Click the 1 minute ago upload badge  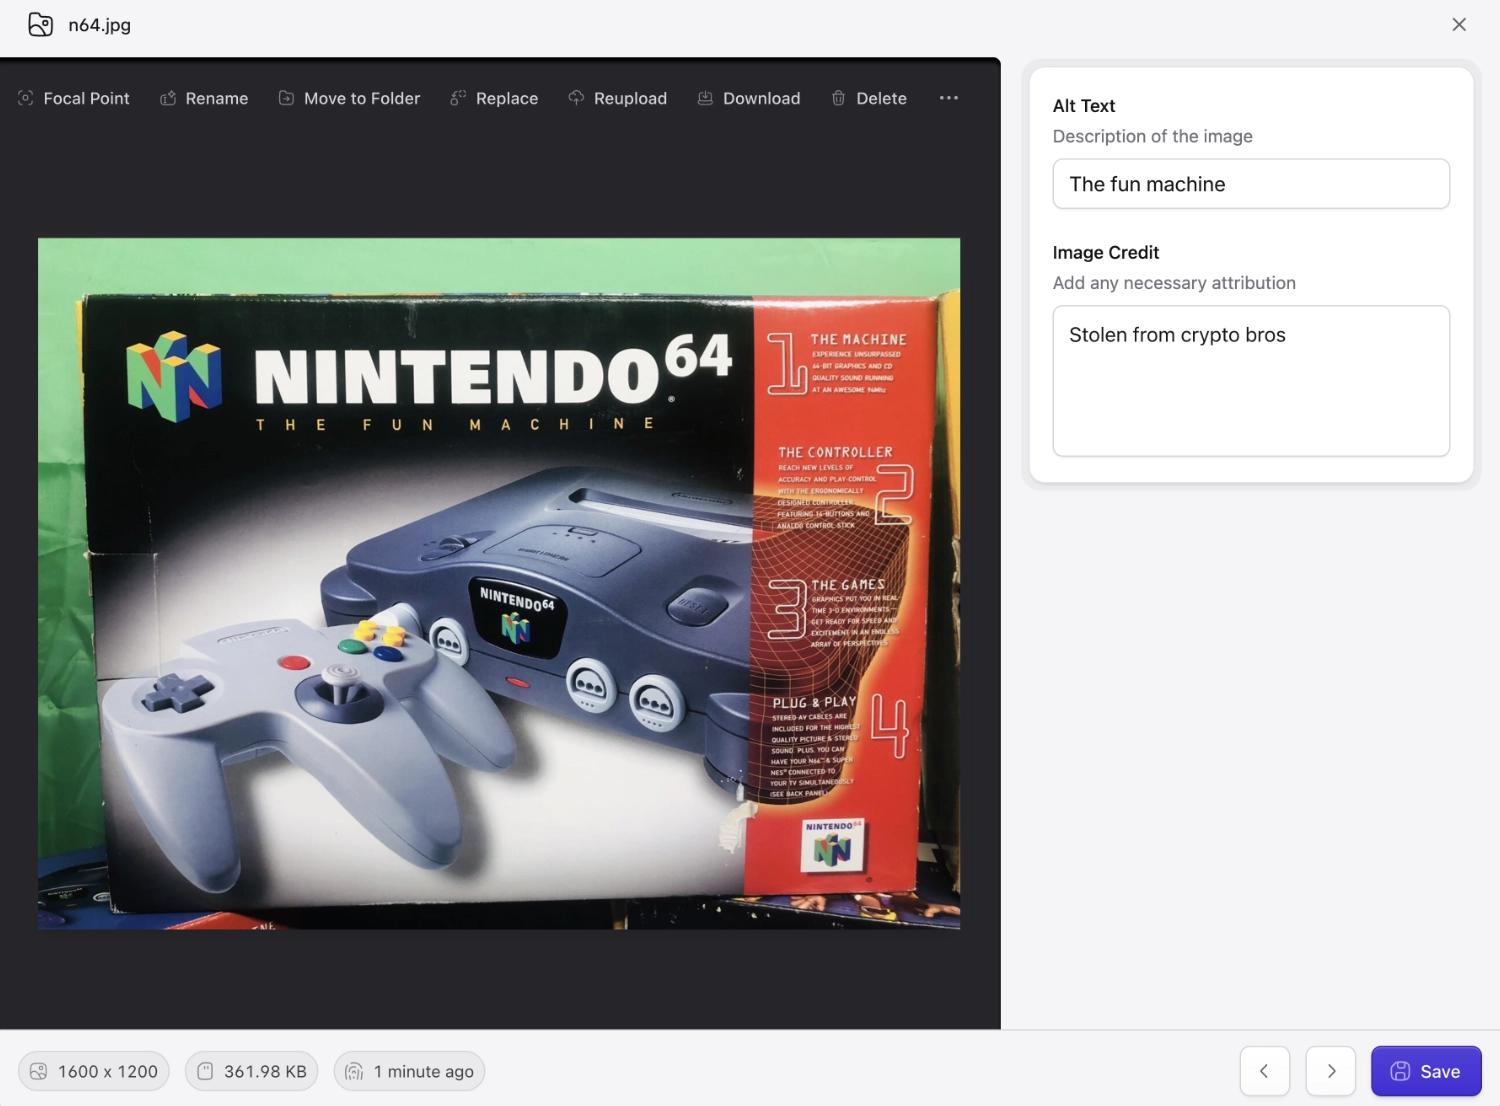[410, 1071]
